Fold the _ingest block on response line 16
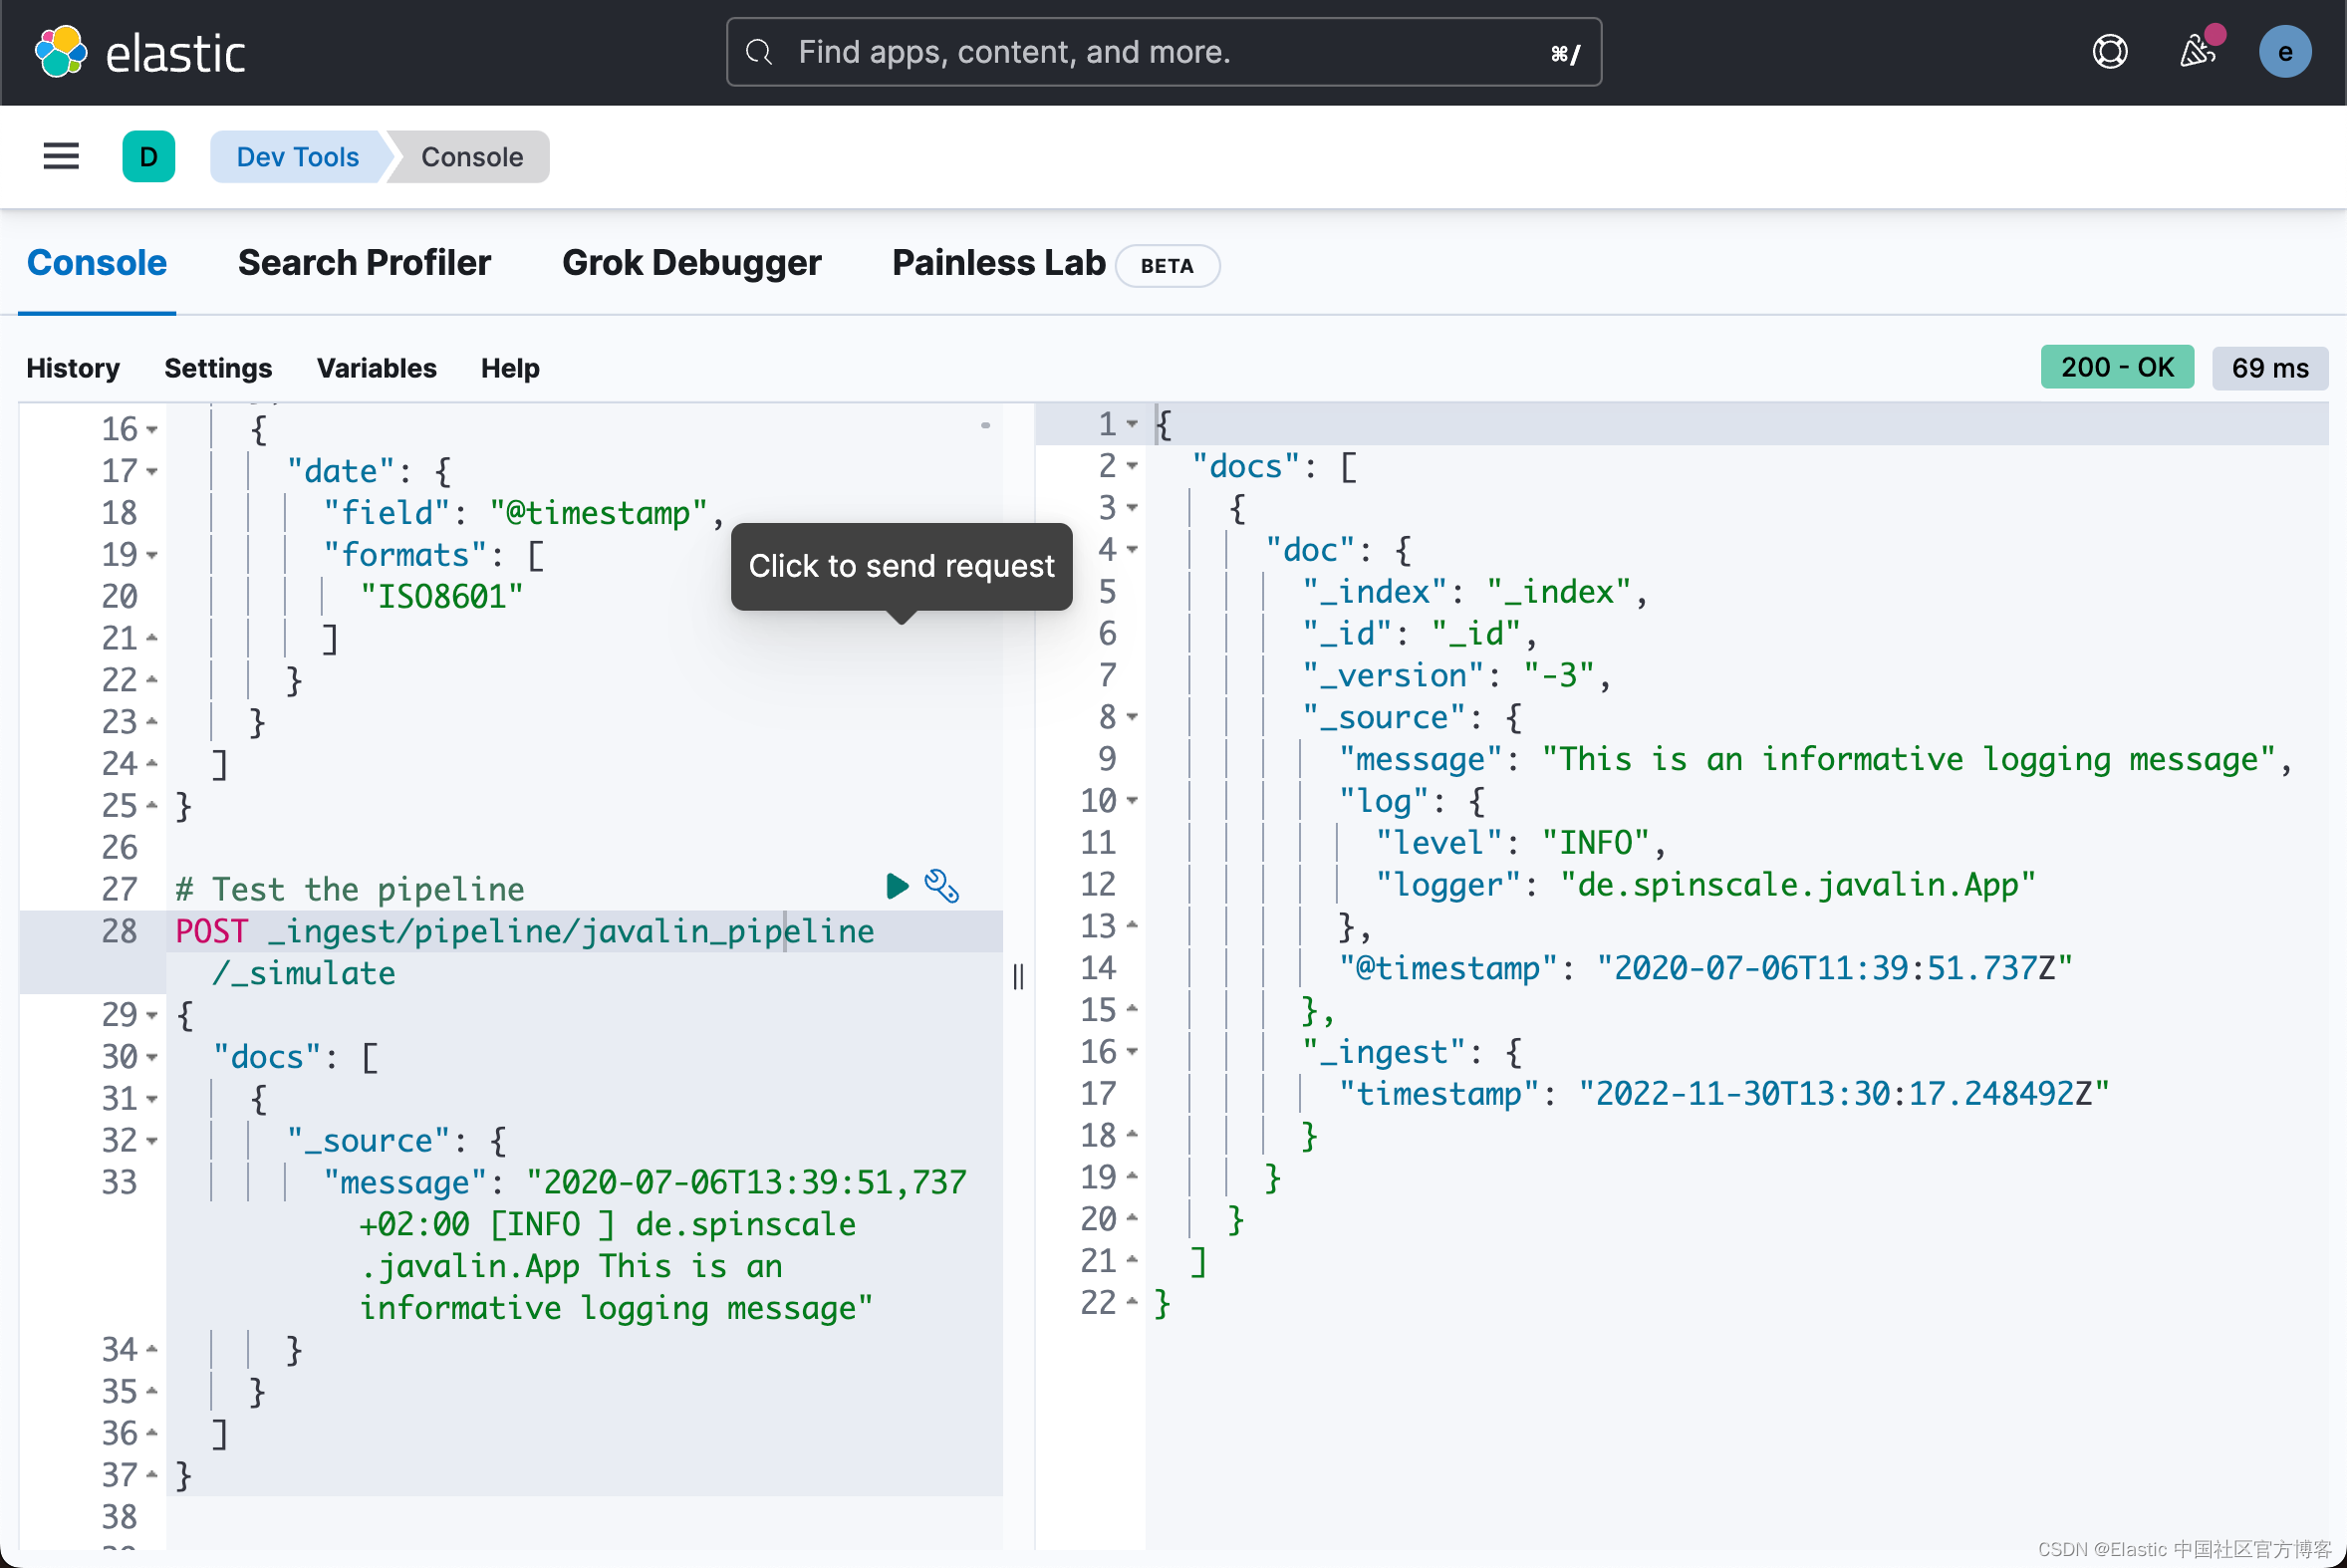Screen dimensions: 2347x1568 pos(1132,1052)
